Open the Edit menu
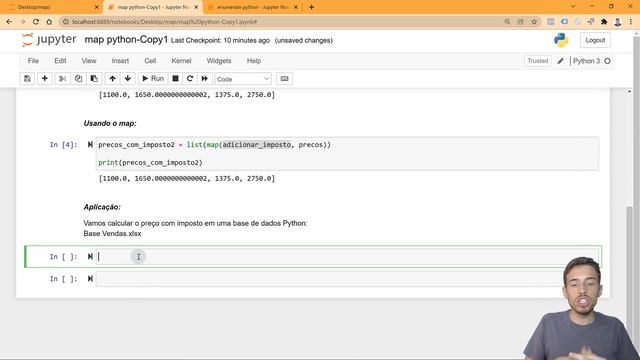 (60, 61)
